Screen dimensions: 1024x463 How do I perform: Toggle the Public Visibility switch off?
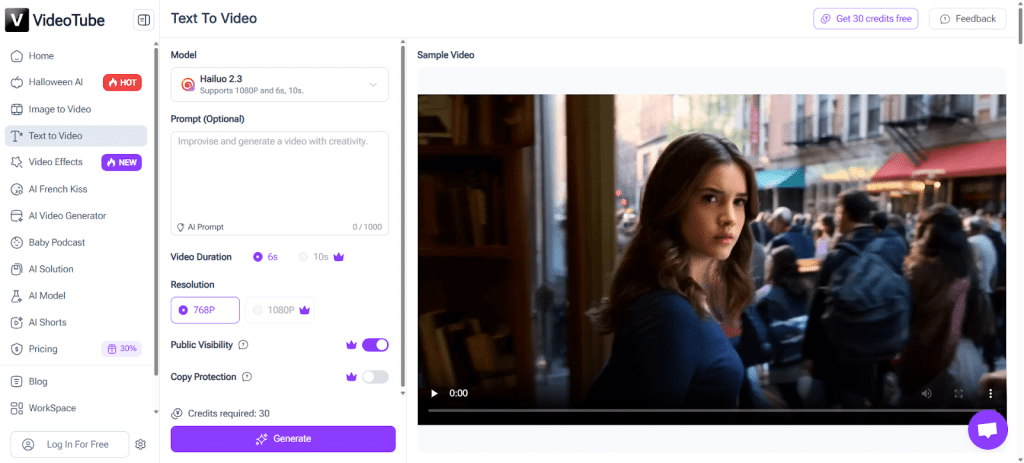tap(375, 345)
